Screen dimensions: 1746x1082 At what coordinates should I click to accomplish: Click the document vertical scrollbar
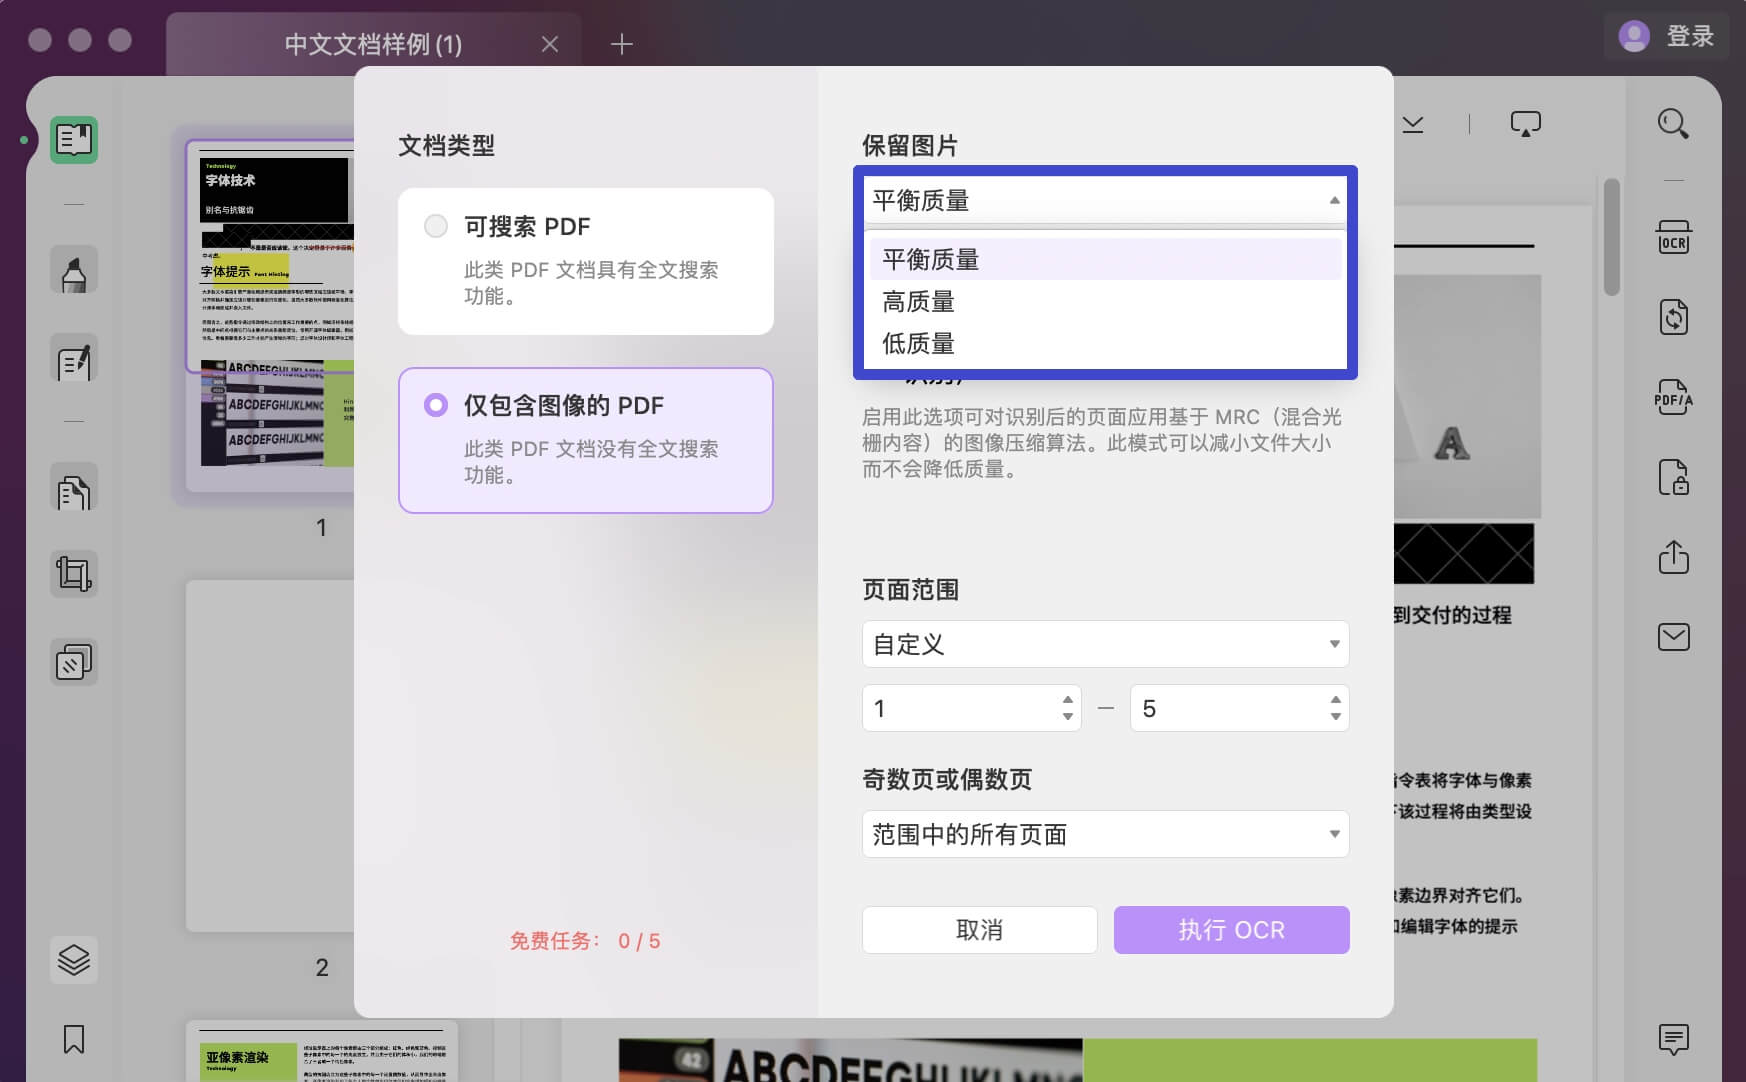coord(1611,237)
